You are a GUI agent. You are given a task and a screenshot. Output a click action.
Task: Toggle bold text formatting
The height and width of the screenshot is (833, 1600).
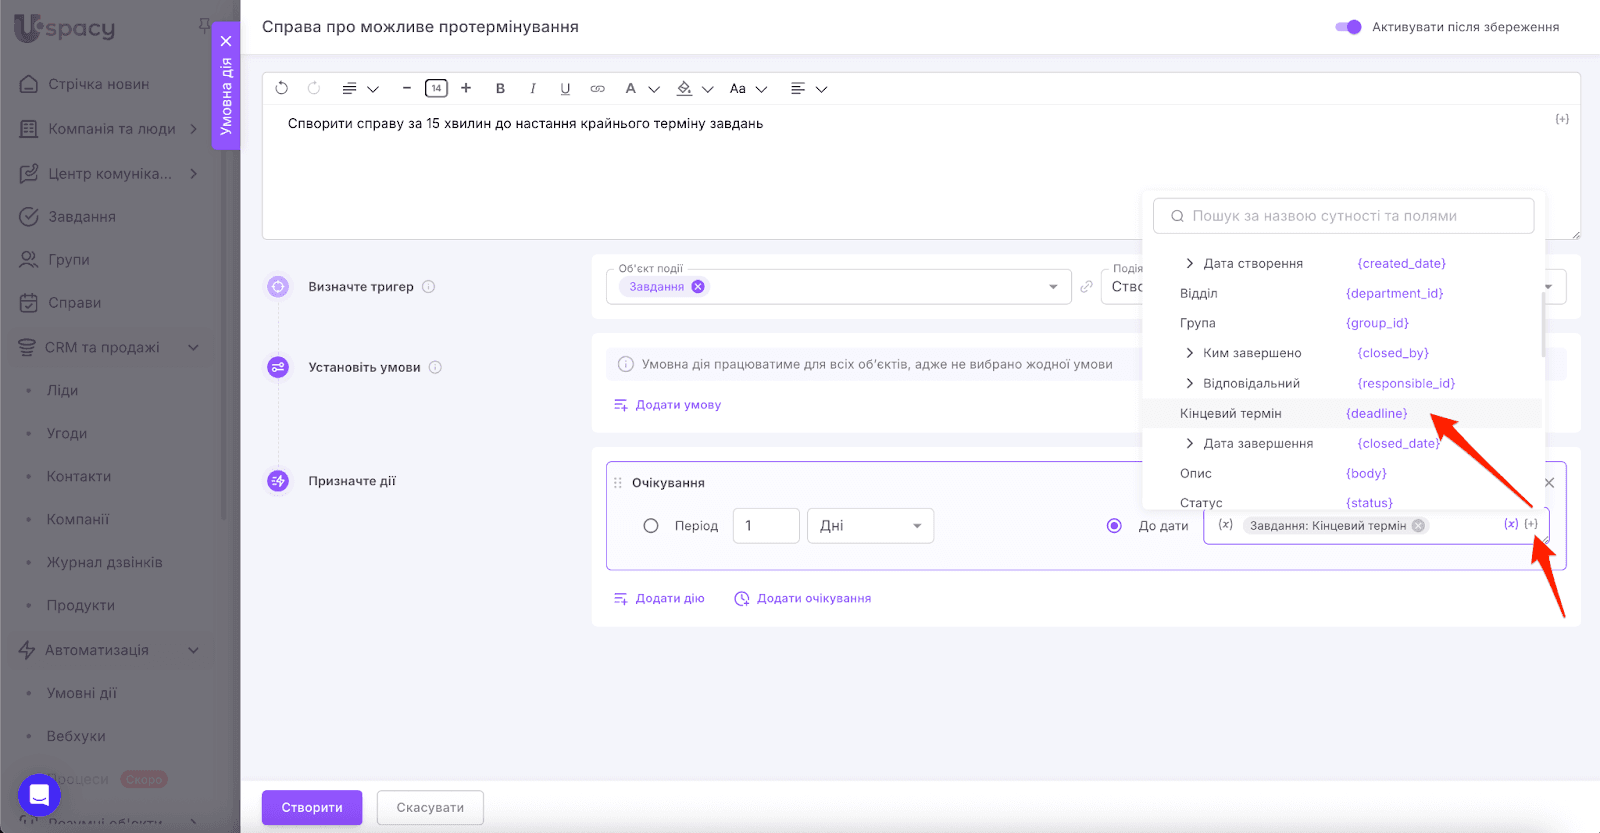coord(500,88)
